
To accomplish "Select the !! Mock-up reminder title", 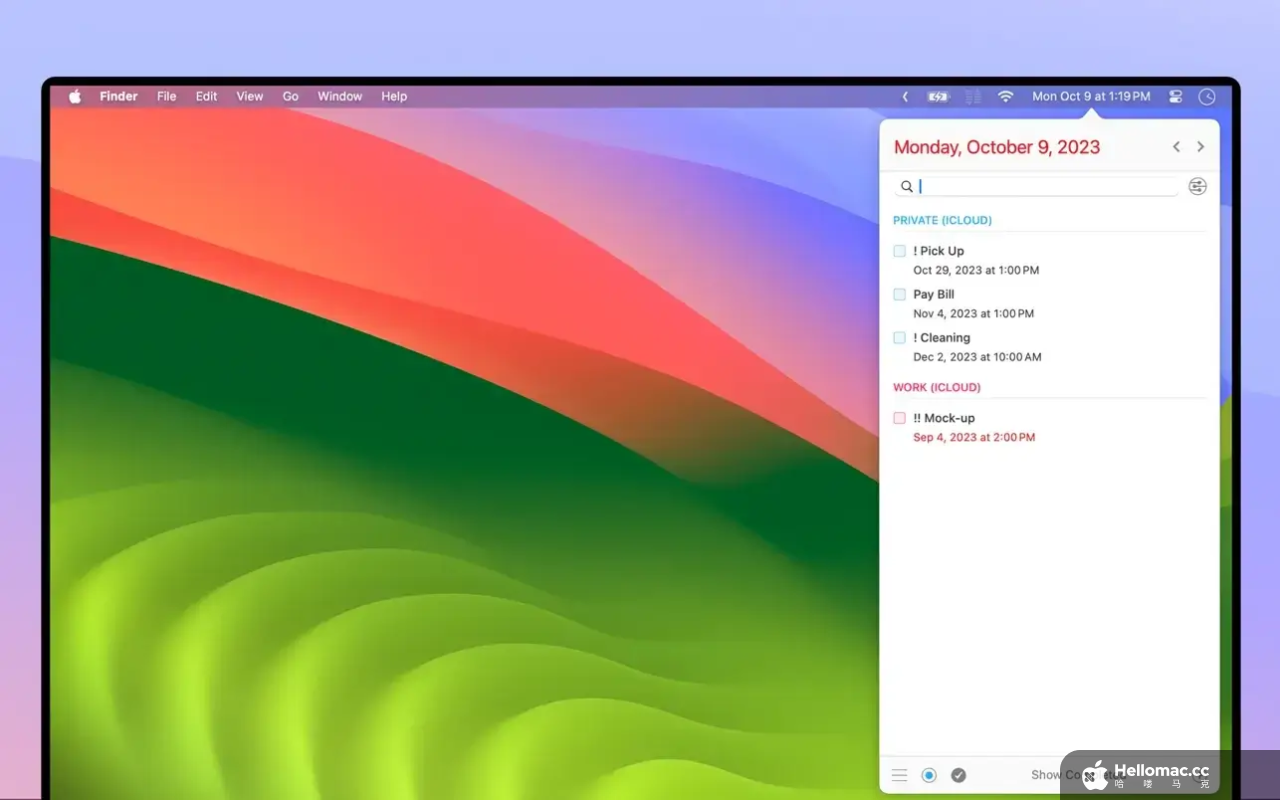I will click(944, 418).
